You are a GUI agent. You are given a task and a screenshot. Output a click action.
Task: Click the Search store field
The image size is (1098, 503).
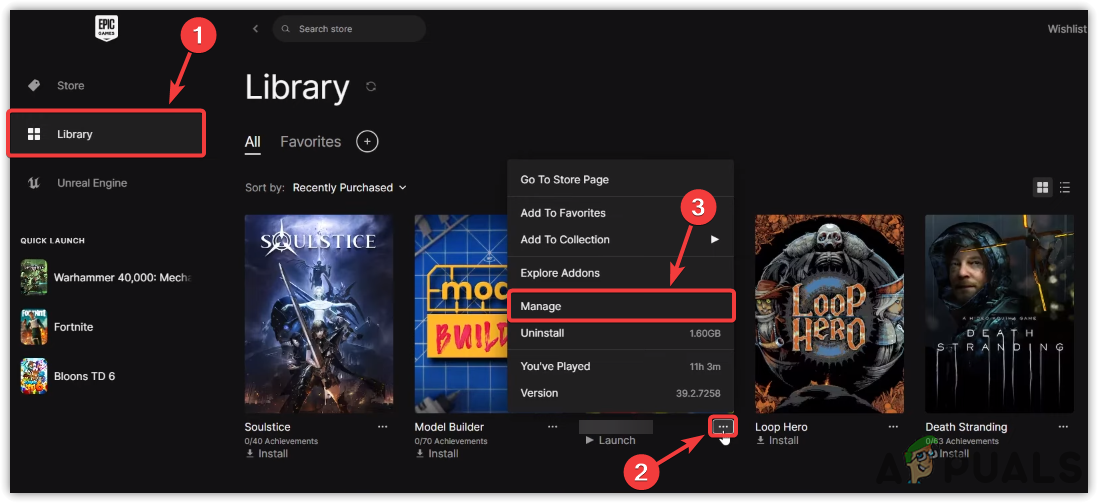tap(349, 29)
